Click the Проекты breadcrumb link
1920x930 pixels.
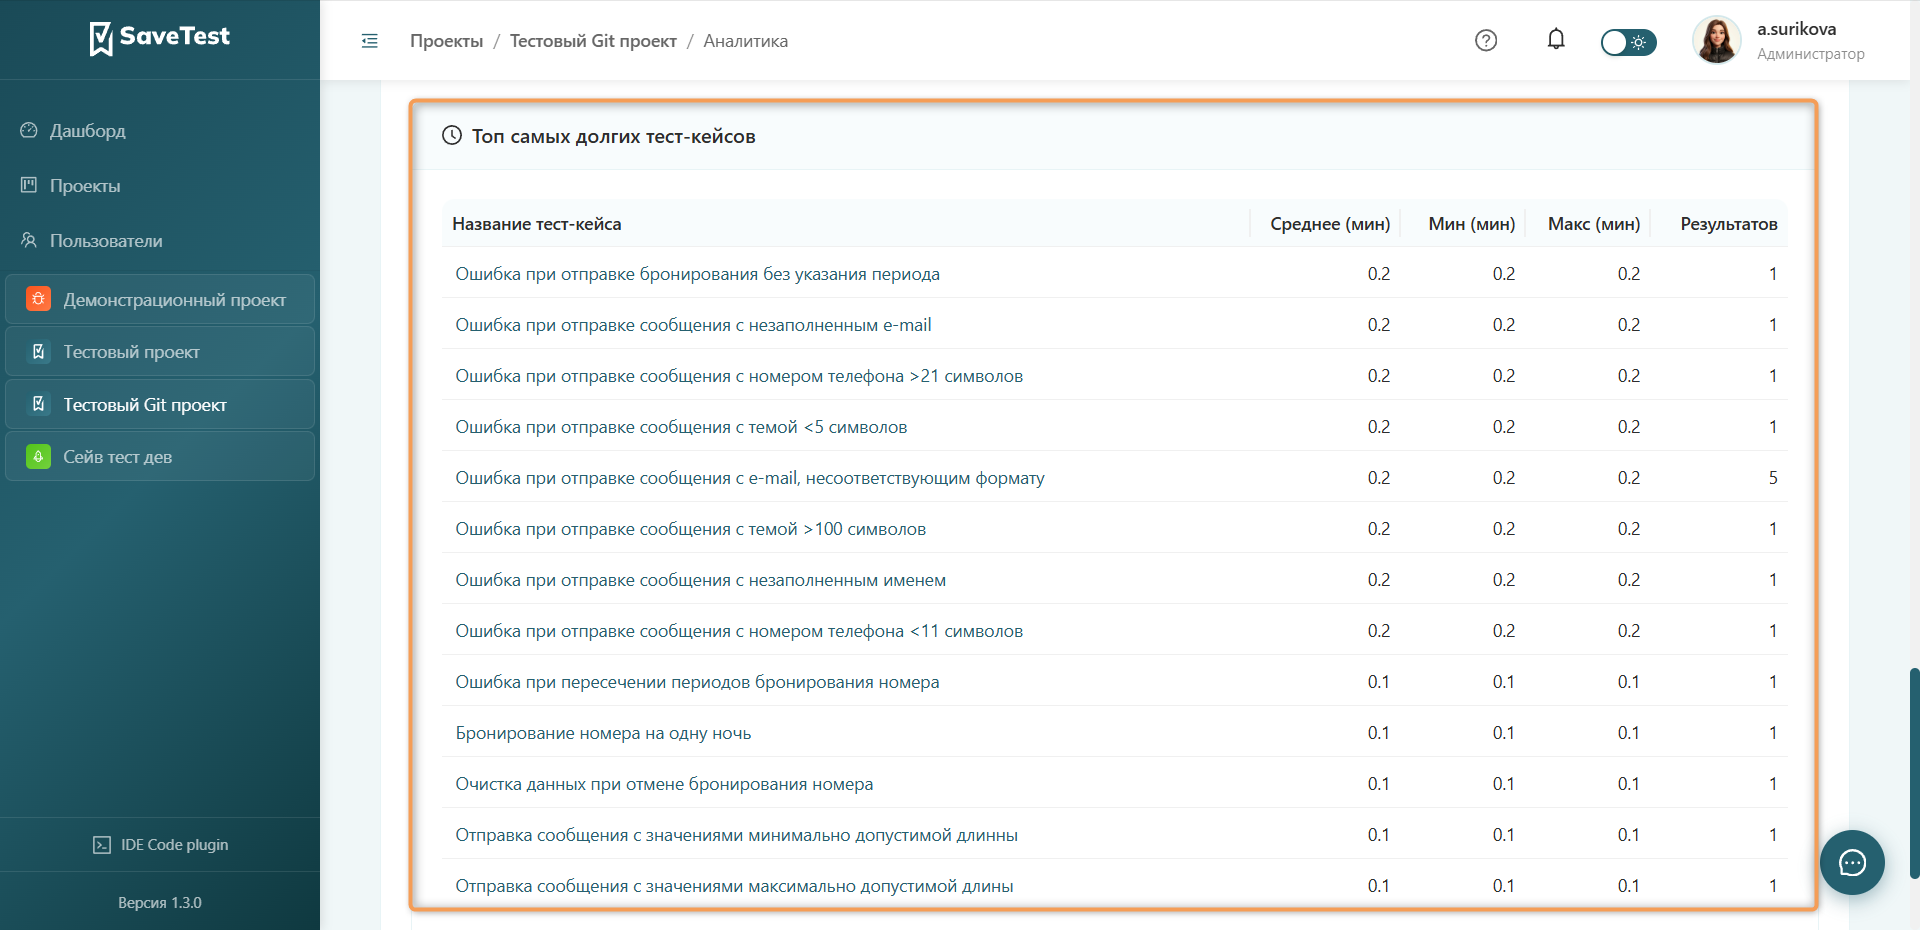[x=446, y=41]
